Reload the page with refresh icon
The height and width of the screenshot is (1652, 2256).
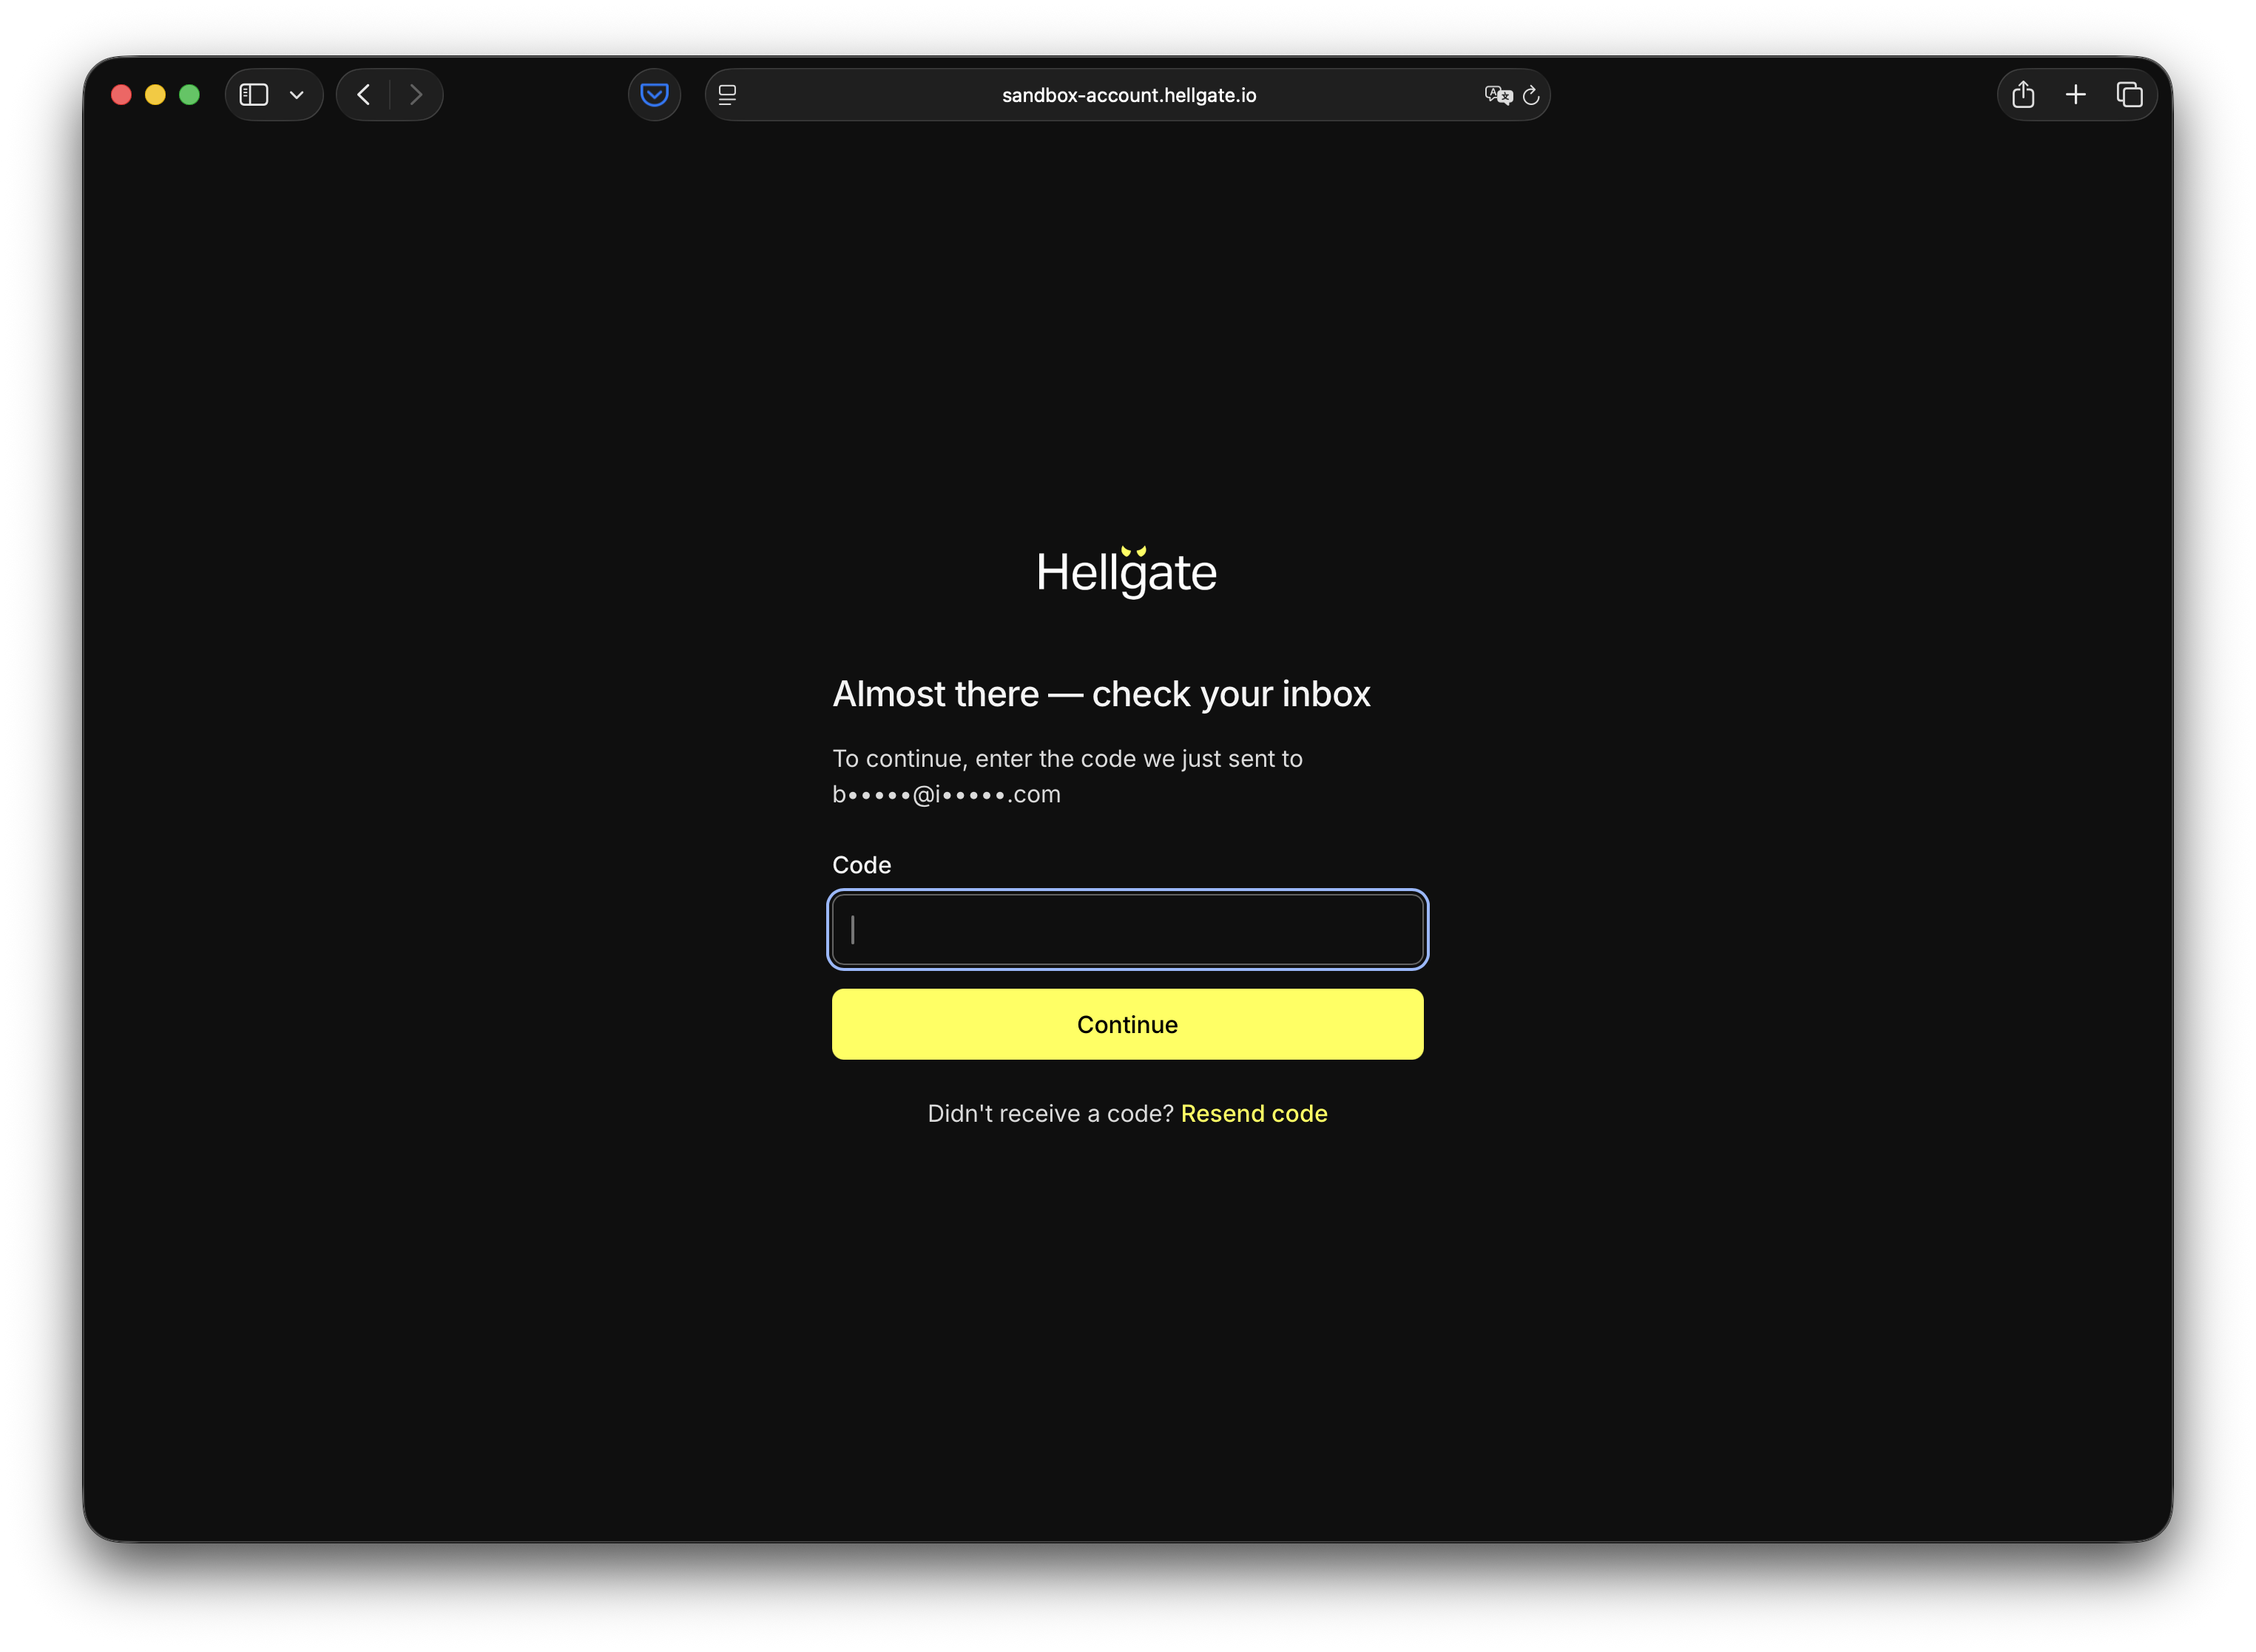coord(1531,95)
